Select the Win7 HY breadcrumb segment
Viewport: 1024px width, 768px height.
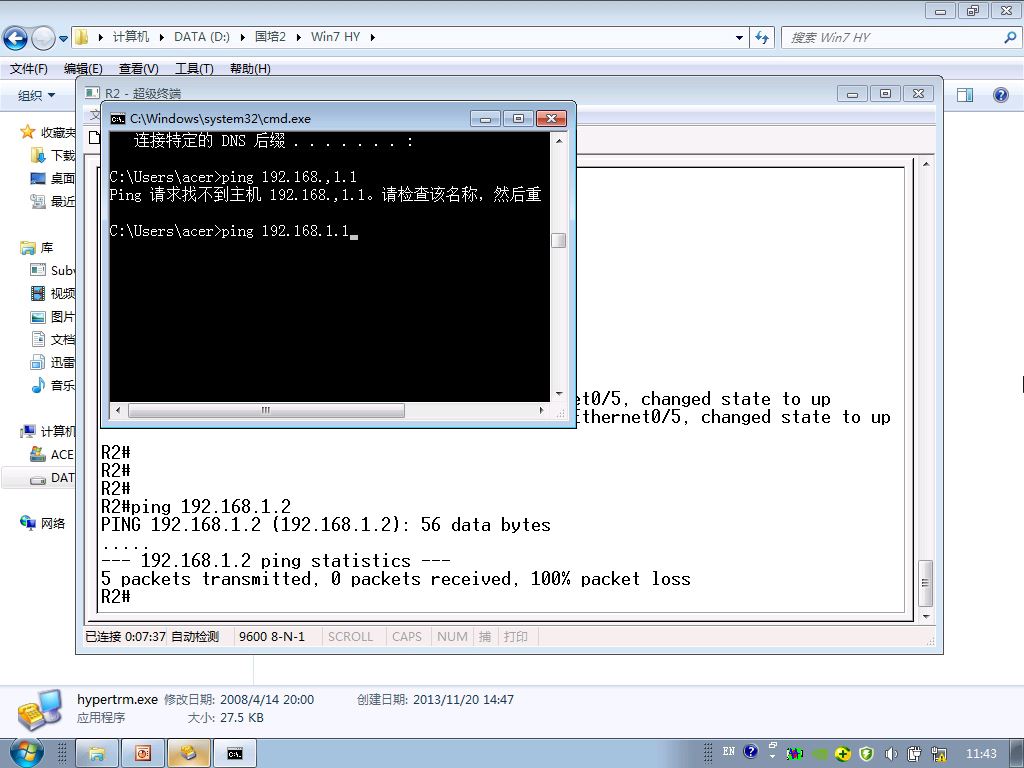(x=336, y=37)
